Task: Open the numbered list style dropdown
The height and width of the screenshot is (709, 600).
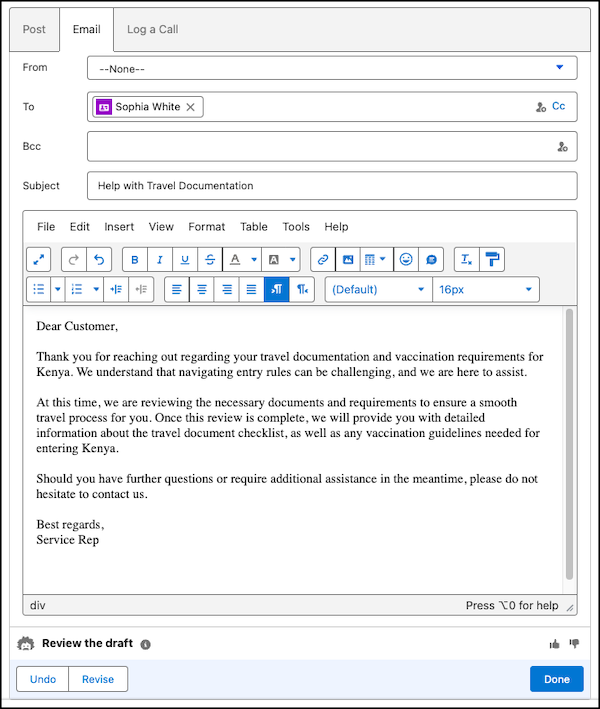Action: tap(96, 289)
